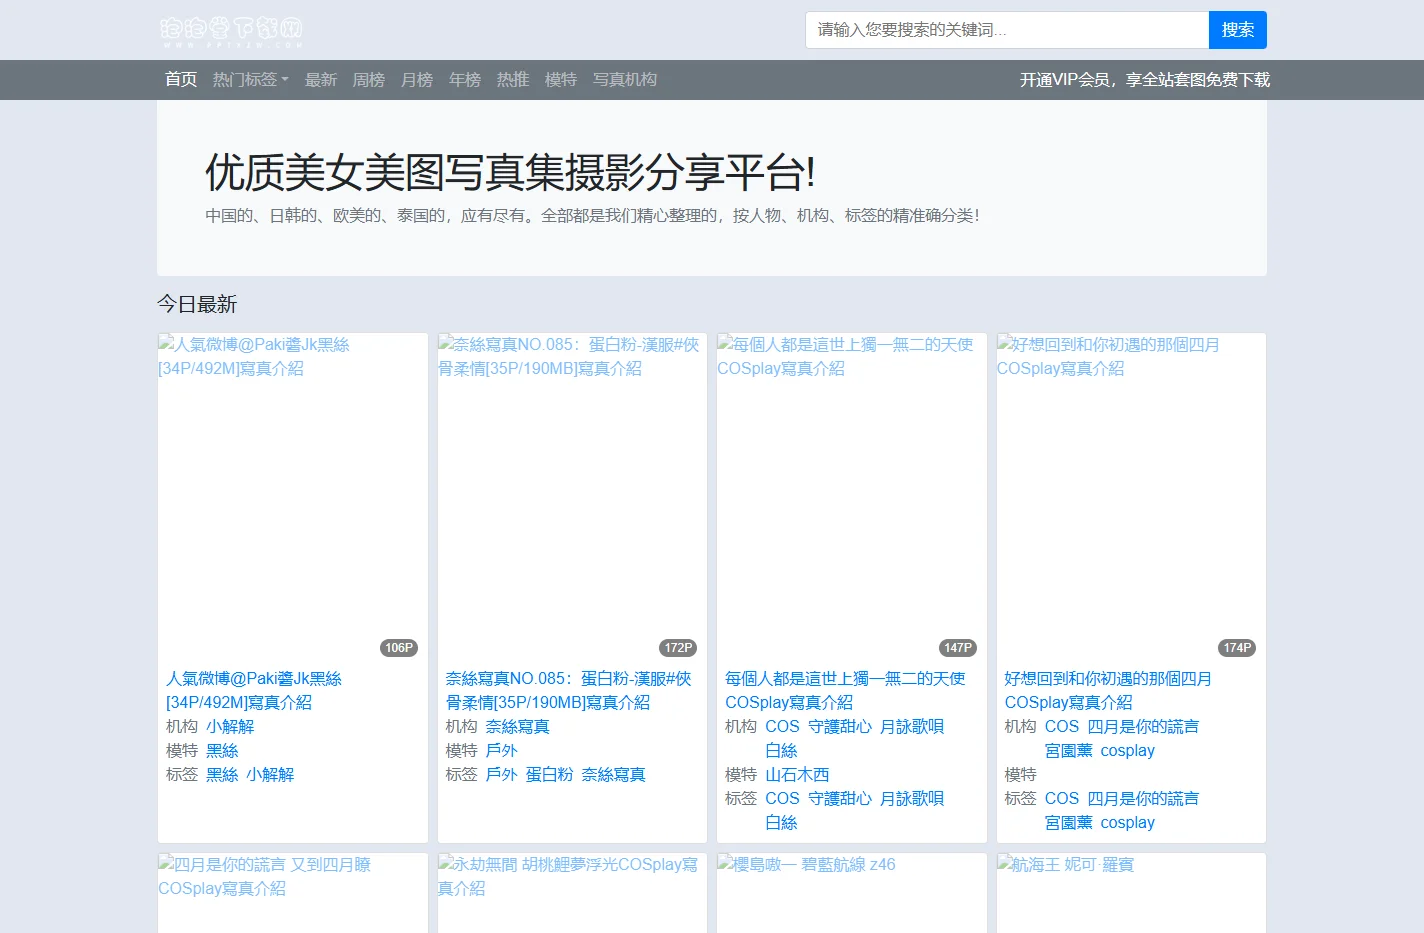Image resolution: width=1424 pixels, height=933 pixels.
Task: Expand the 热门标签 dropdown menu
Action: (251, 80)
